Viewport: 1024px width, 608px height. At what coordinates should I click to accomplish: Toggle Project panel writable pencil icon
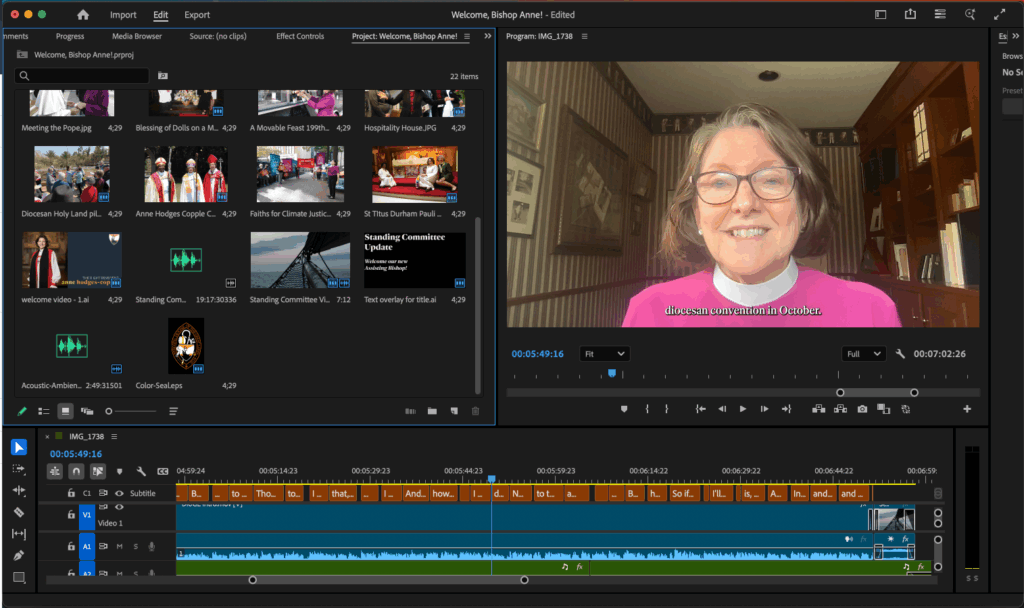point(22,411)
